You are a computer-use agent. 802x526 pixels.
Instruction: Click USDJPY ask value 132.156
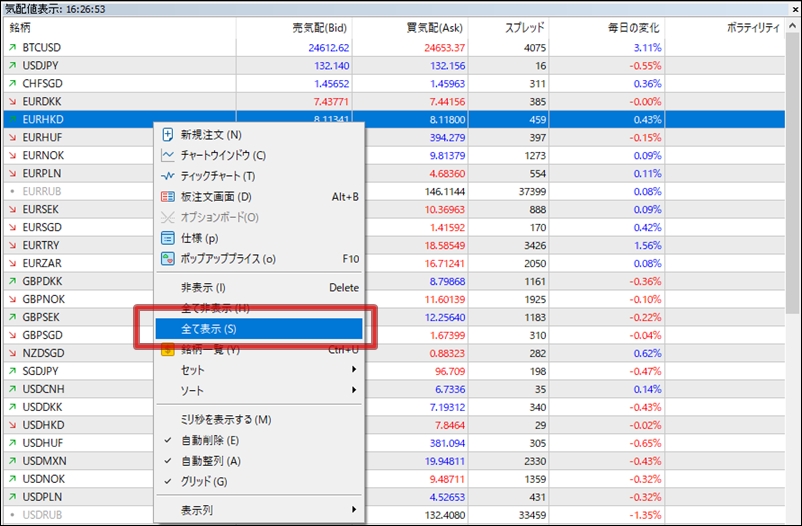pyautogui.click(x=448, y=65)
